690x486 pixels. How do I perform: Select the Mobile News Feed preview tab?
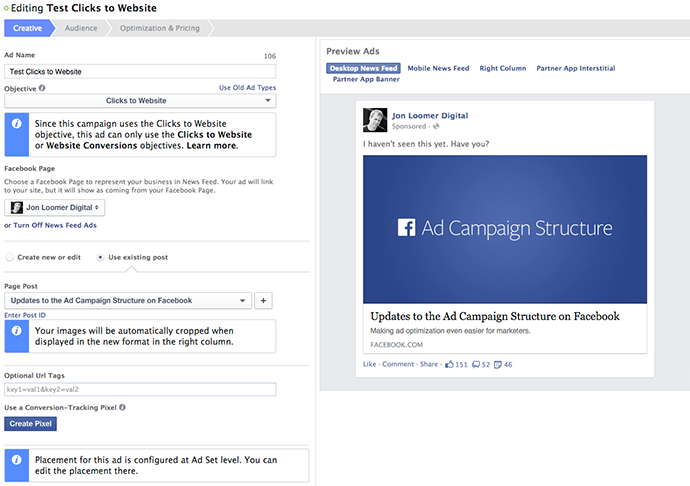[x=438, y=68]
